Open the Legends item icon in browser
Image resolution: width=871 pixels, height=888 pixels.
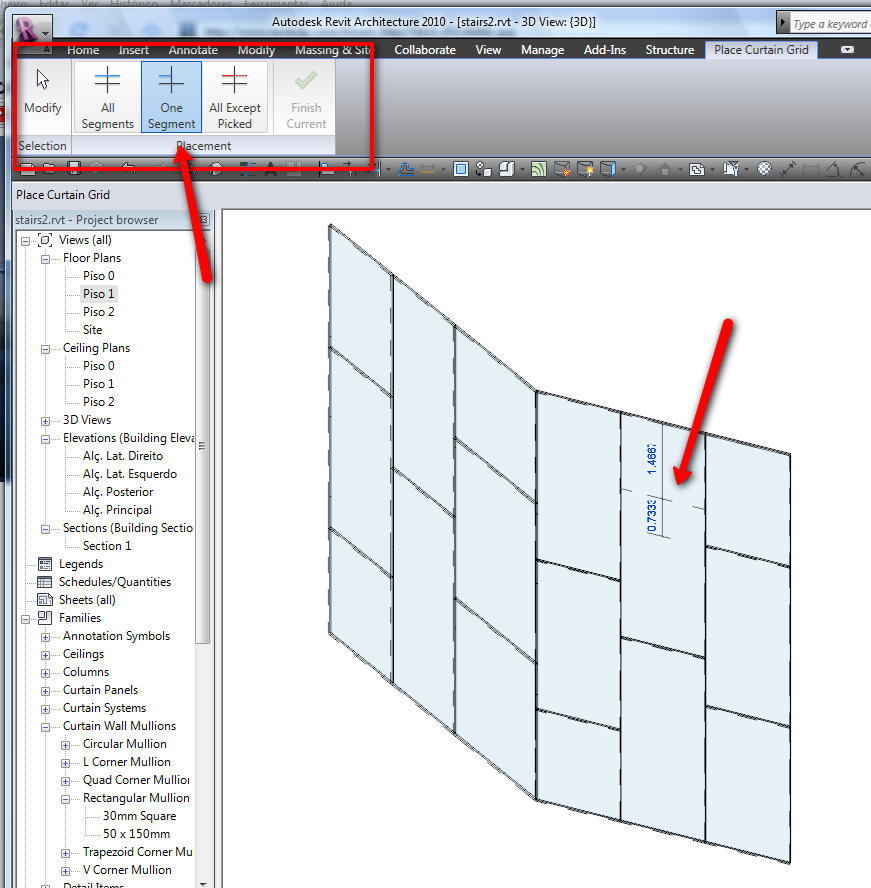click(x=45, y=564)
